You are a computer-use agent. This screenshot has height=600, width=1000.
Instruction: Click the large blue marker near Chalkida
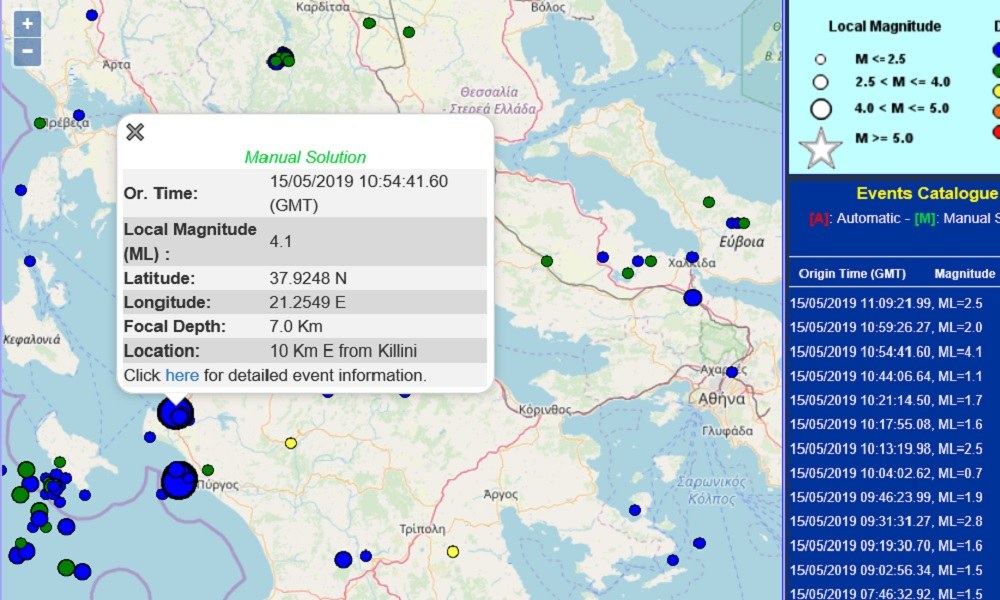pos(693,297)
